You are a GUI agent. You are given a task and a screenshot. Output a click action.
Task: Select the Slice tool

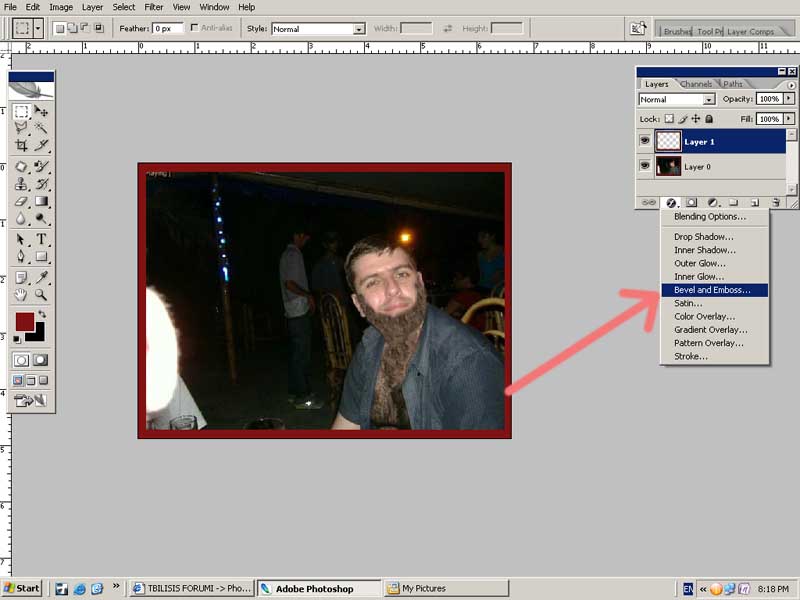point(41,145)
